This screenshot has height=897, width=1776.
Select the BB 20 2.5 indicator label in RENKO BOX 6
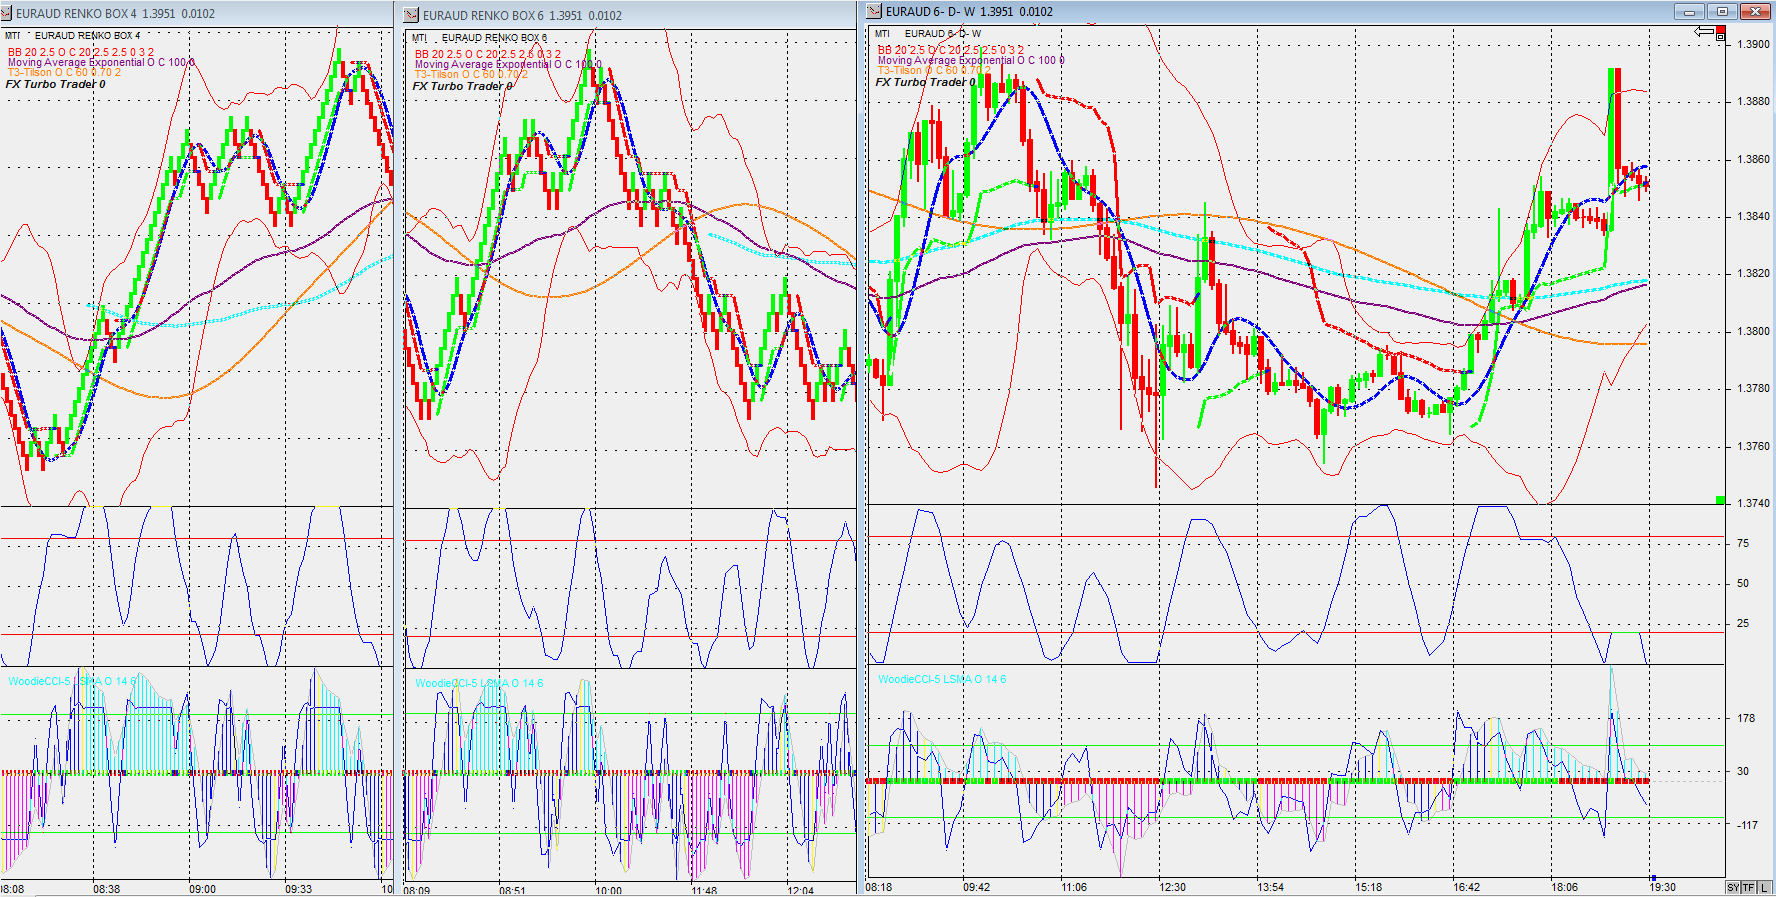[x=488, y=54]
